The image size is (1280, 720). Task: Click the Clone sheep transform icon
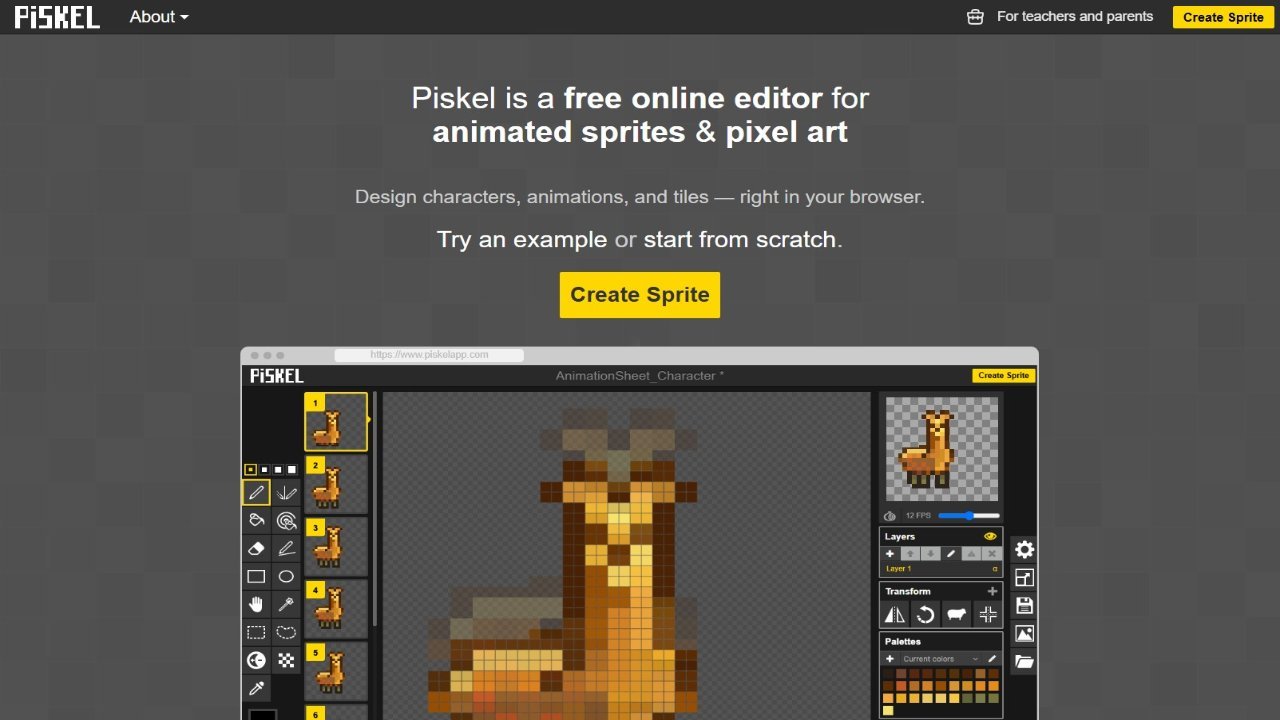pyautogui.click(x=957, y=614)
